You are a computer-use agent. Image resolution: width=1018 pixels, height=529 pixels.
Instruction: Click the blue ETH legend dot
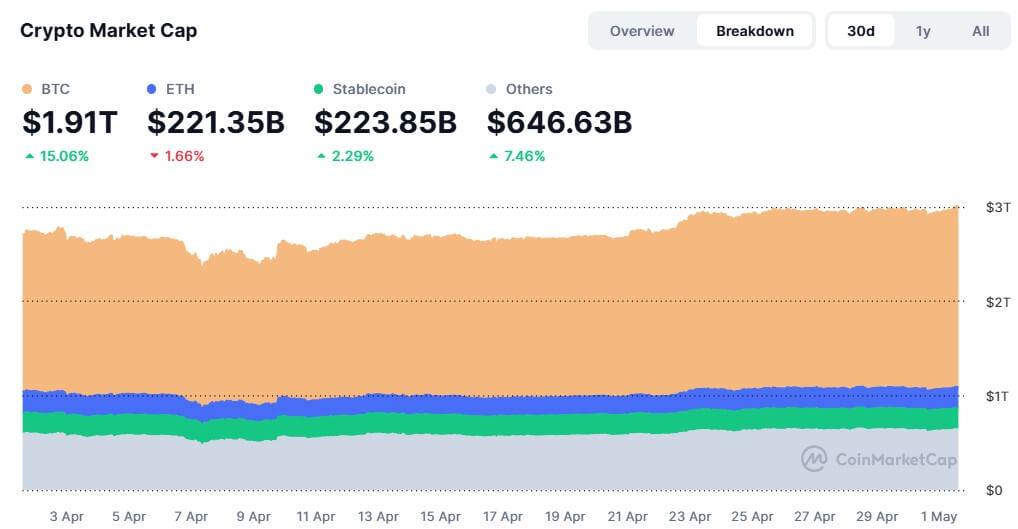coord(152,89)
